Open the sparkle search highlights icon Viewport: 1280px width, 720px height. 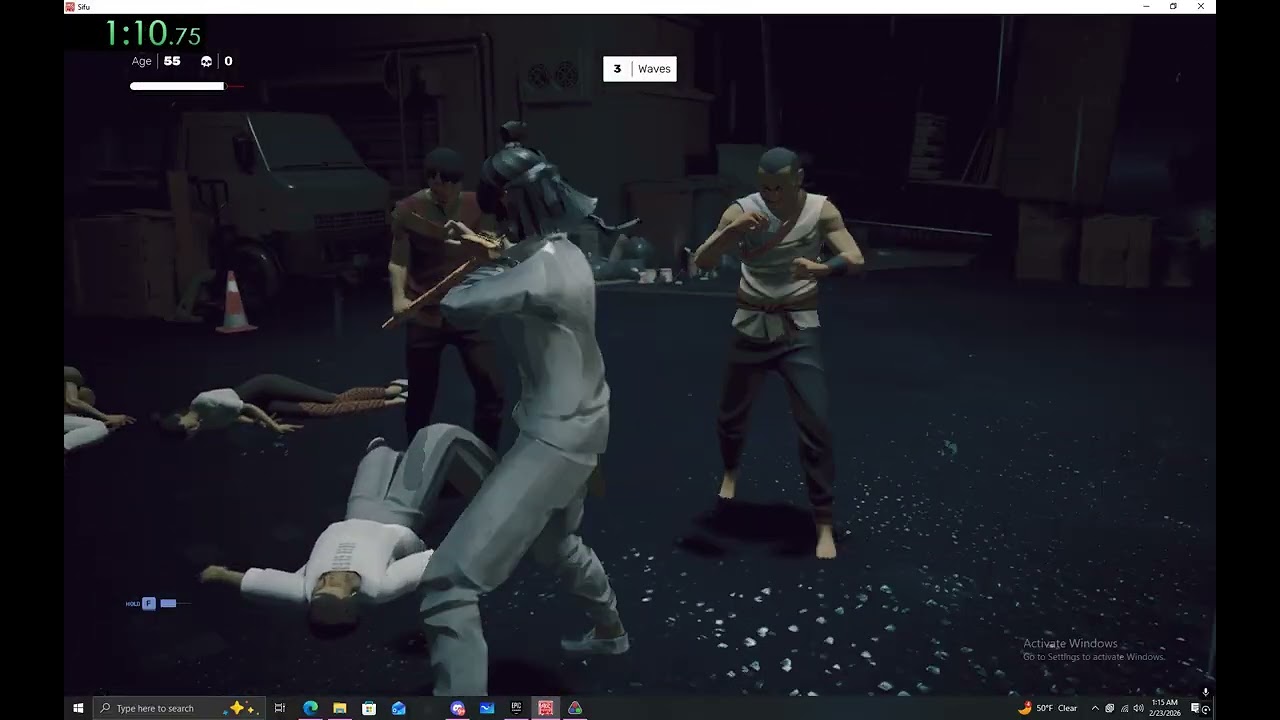[242, 708]
